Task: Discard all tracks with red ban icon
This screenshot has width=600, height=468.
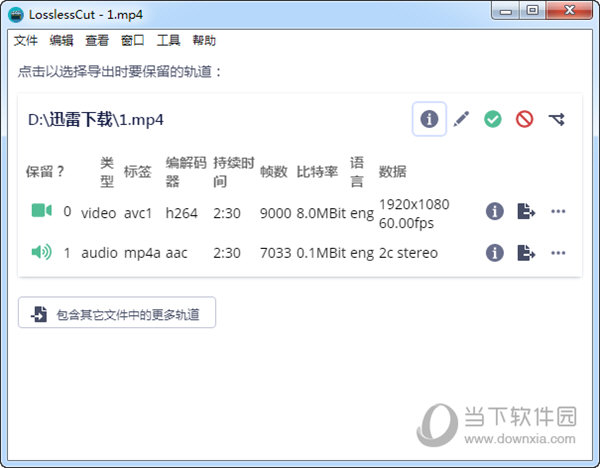Action: pyautogui.click(x=524, y=119)
